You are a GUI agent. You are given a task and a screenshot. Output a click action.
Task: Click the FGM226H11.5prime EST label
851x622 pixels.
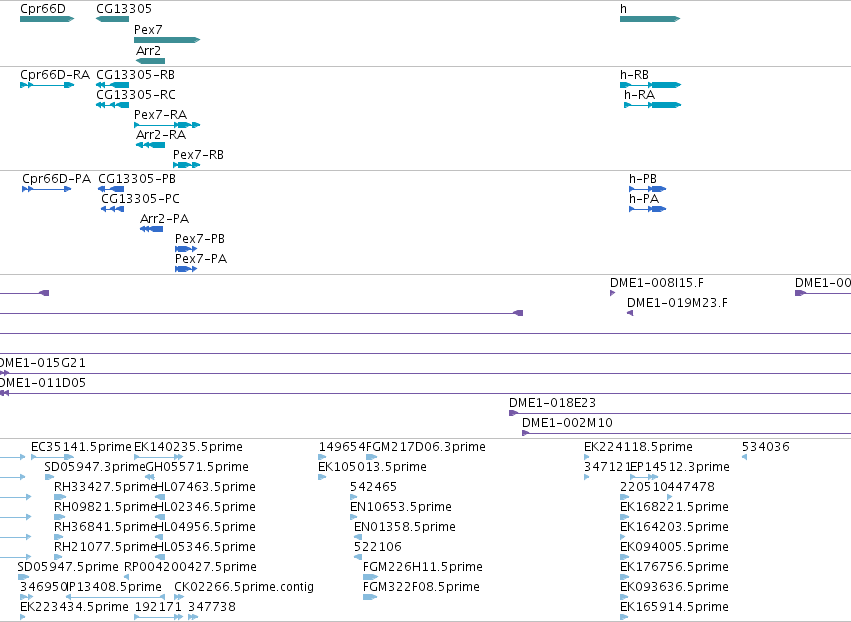pyautogui.click(x=423, y=567)
